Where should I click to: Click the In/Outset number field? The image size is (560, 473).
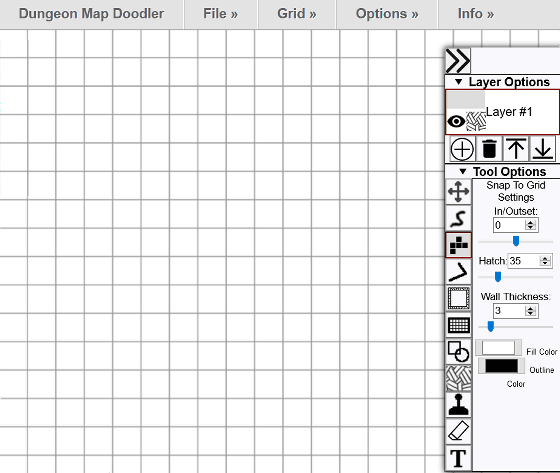pos(516,225)
